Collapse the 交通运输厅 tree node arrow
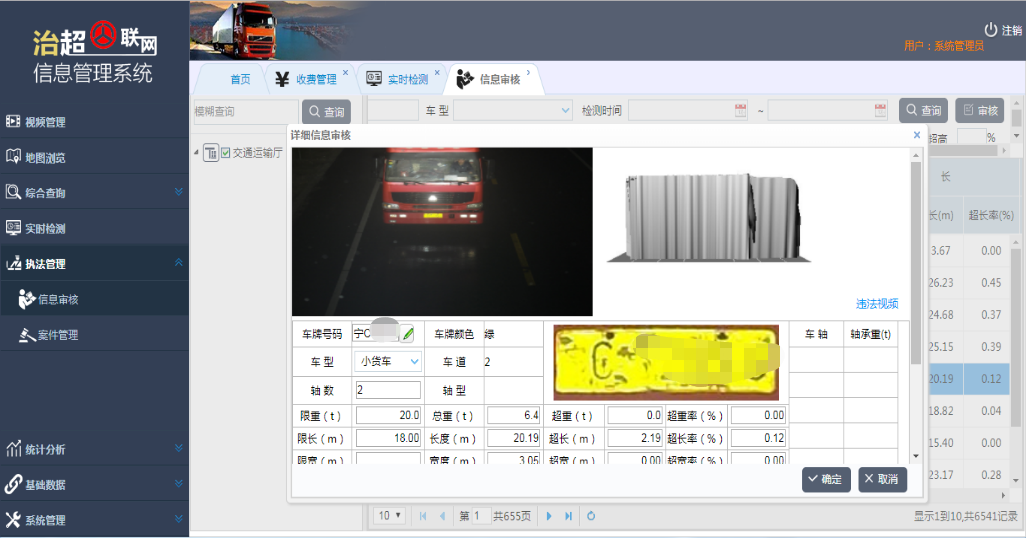This screenshot has width=1026, height=538. [196, 153]
